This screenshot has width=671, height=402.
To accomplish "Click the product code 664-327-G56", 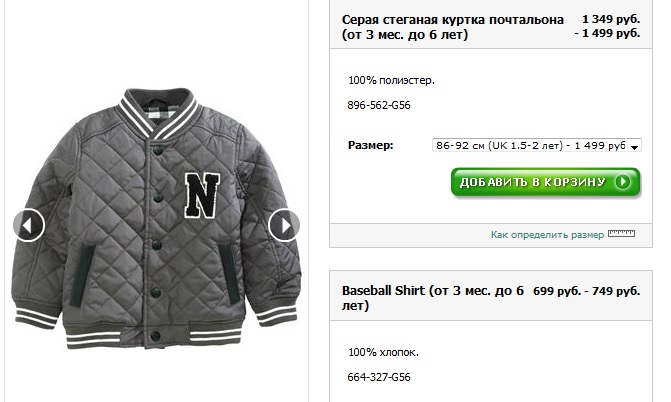I will point(380,377).
